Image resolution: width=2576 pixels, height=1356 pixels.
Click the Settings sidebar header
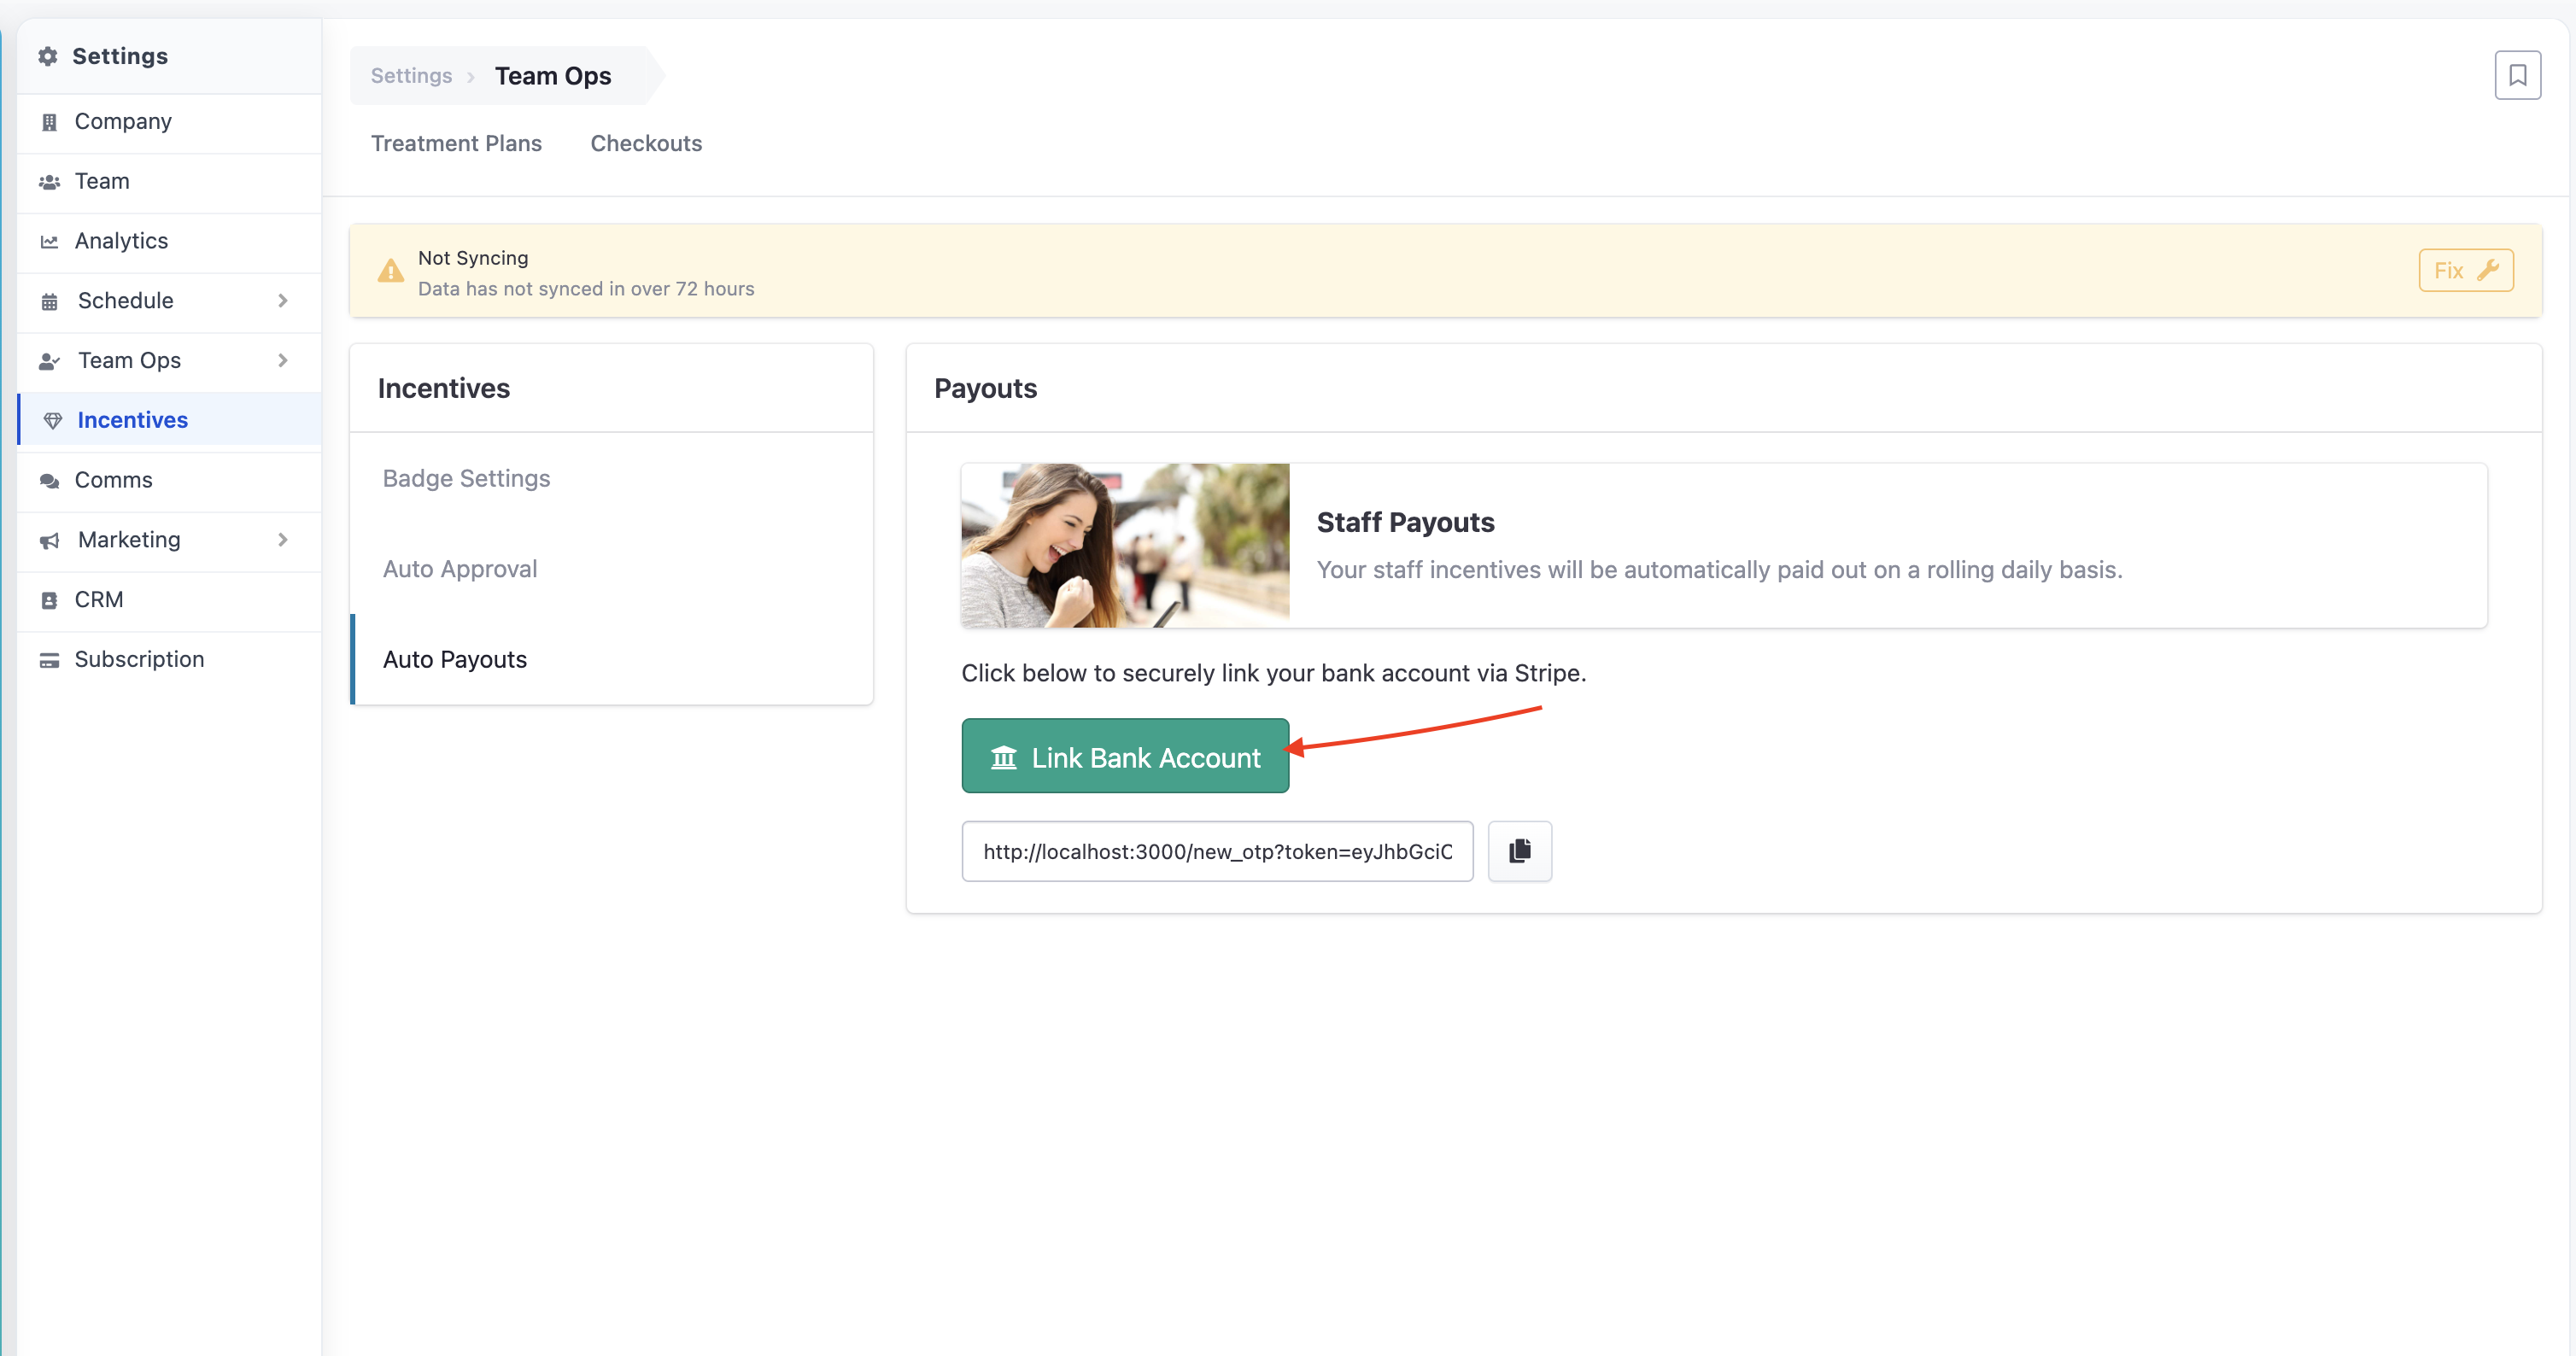[x=169, y=56]
